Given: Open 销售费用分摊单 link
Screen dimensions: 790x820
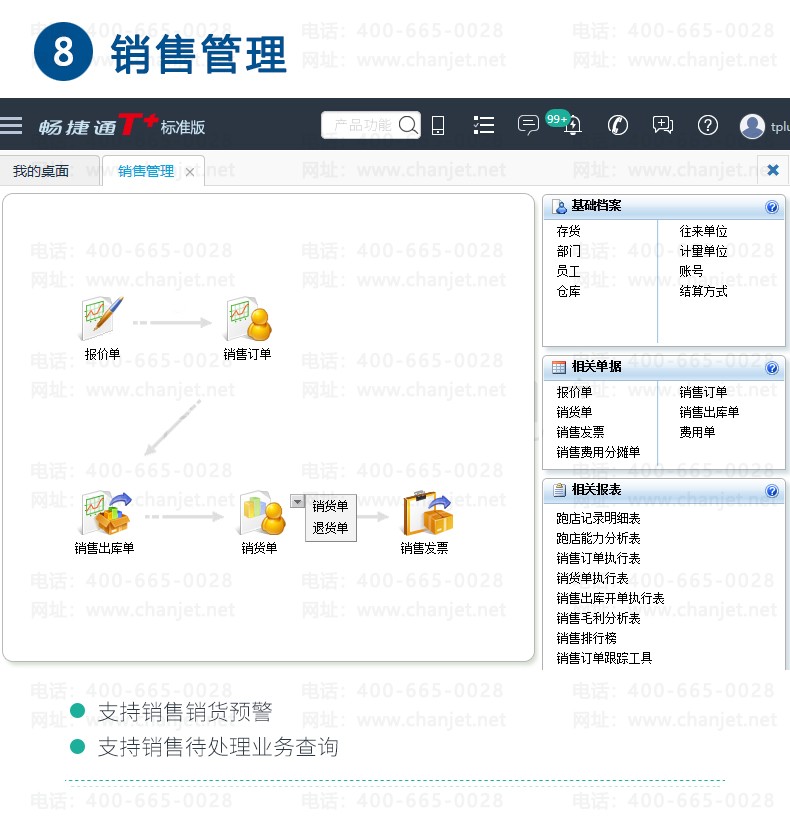Looking at the screenshot, I should point(598,452).
